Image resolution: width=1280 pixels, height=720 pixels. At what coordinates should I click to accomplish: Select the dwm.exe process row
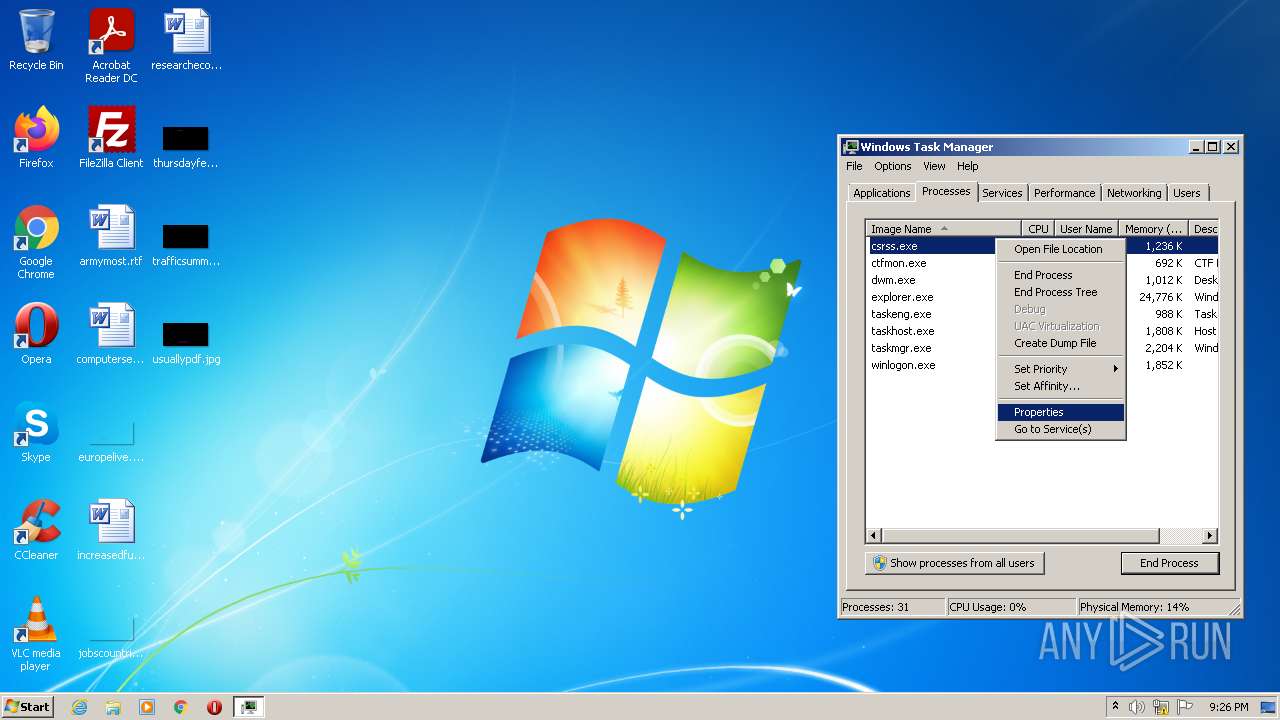coord(1042,280)
